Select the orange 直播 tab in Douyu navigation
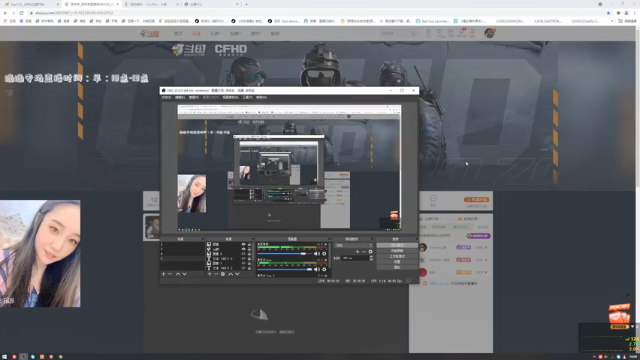 (196, 33)
